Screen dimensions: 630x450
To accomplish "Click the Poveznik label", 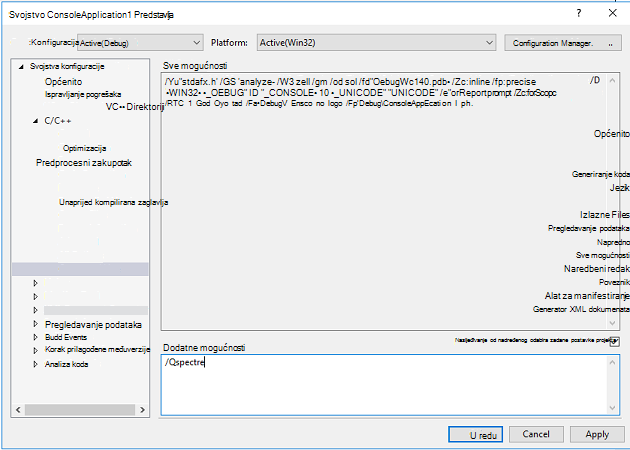I will 614,282.
